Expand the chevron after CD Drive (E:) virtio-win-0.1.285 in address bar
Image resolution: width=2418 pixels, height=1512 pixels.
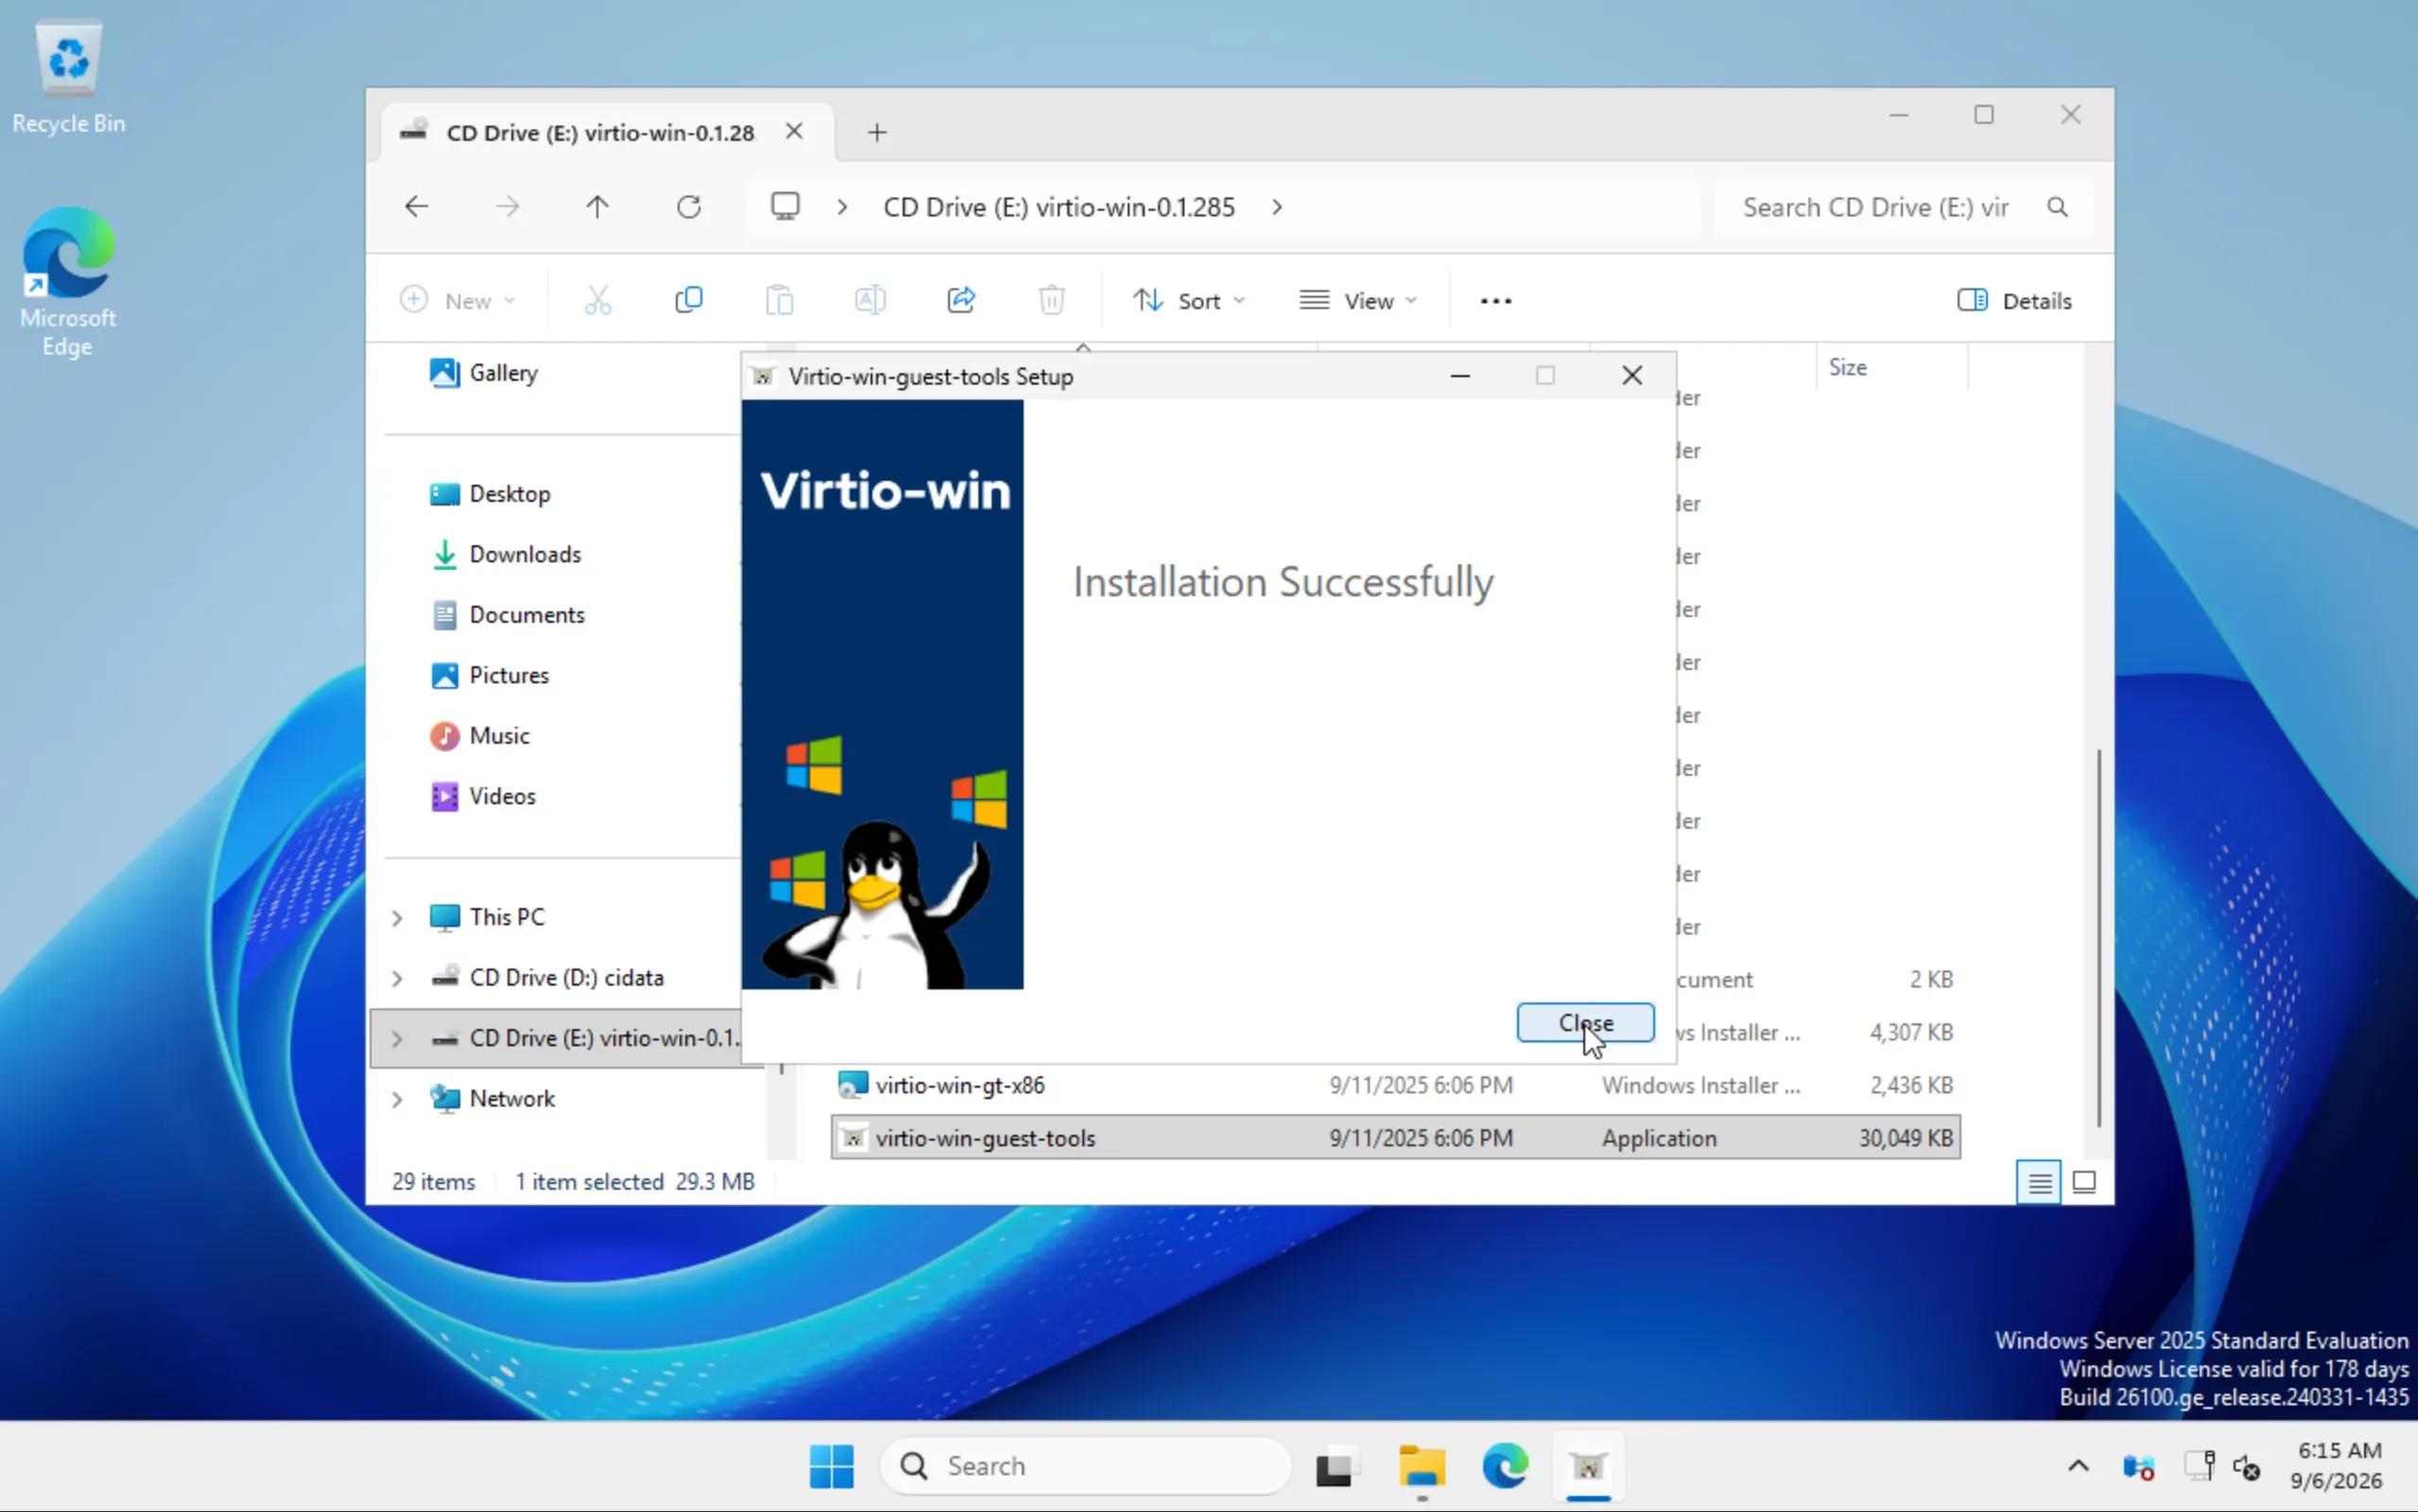click(x=1277, y=207)
